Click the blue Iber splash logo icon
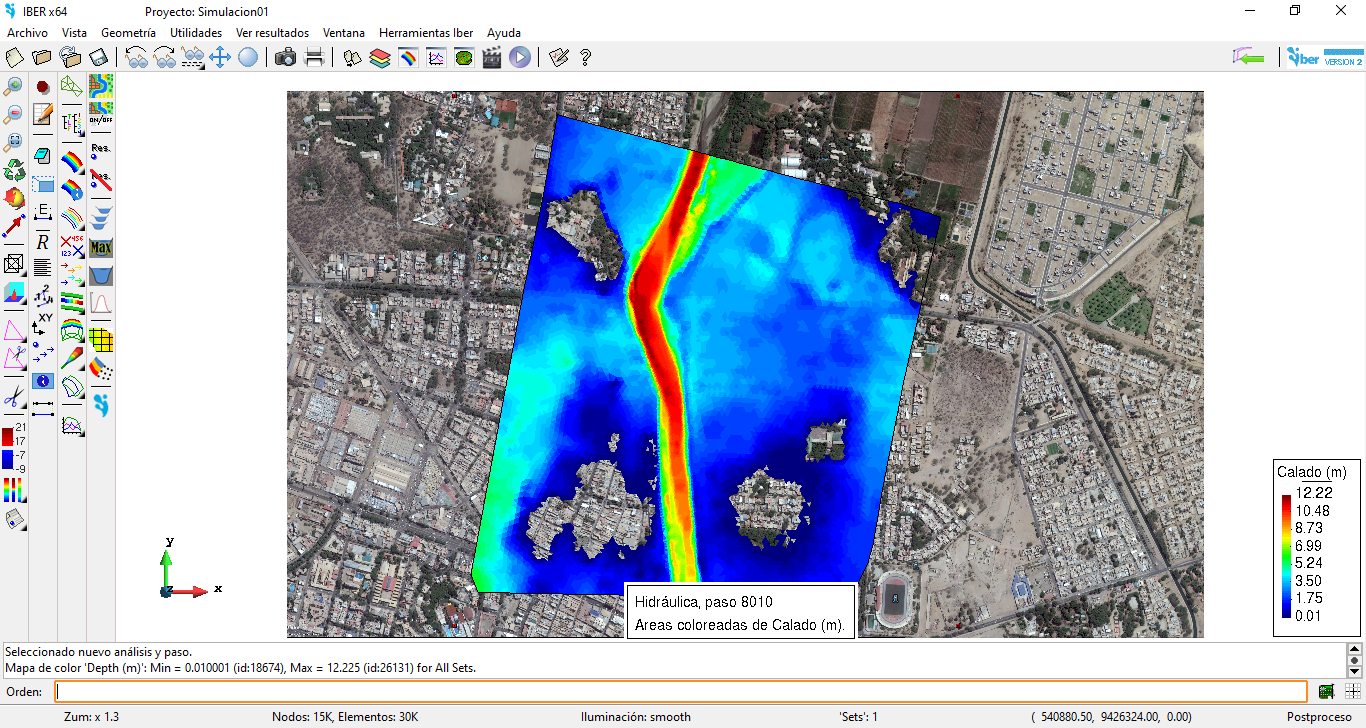This screenshot has width=1366, height=728. [x=100, y=405]
